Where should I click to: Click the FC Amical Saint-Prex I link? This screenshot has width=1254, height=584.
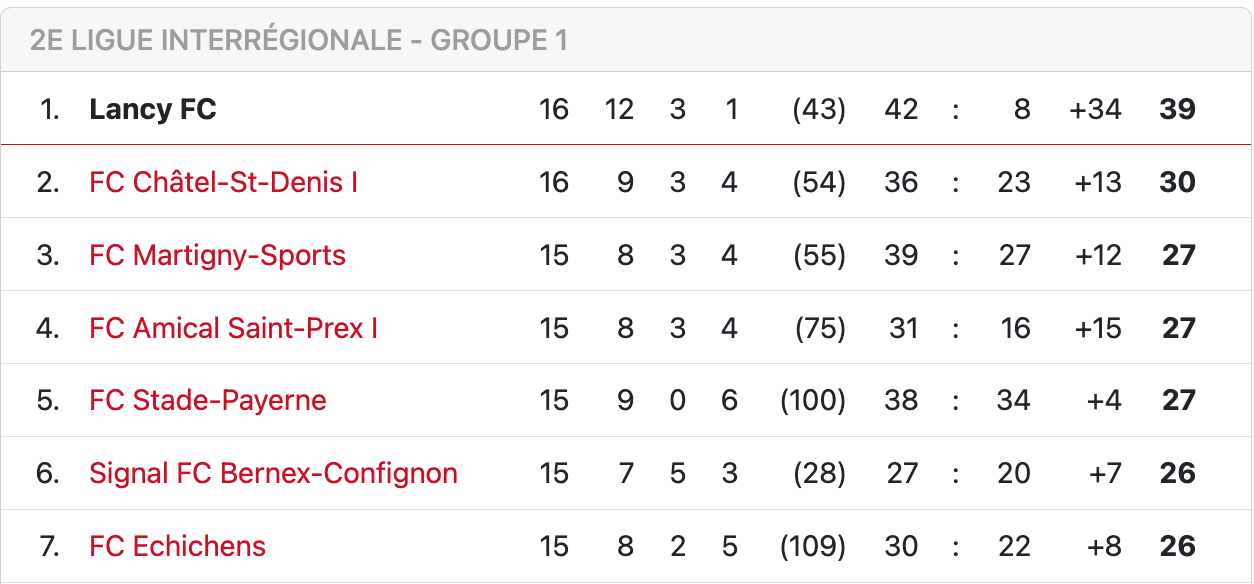point(233,328)
